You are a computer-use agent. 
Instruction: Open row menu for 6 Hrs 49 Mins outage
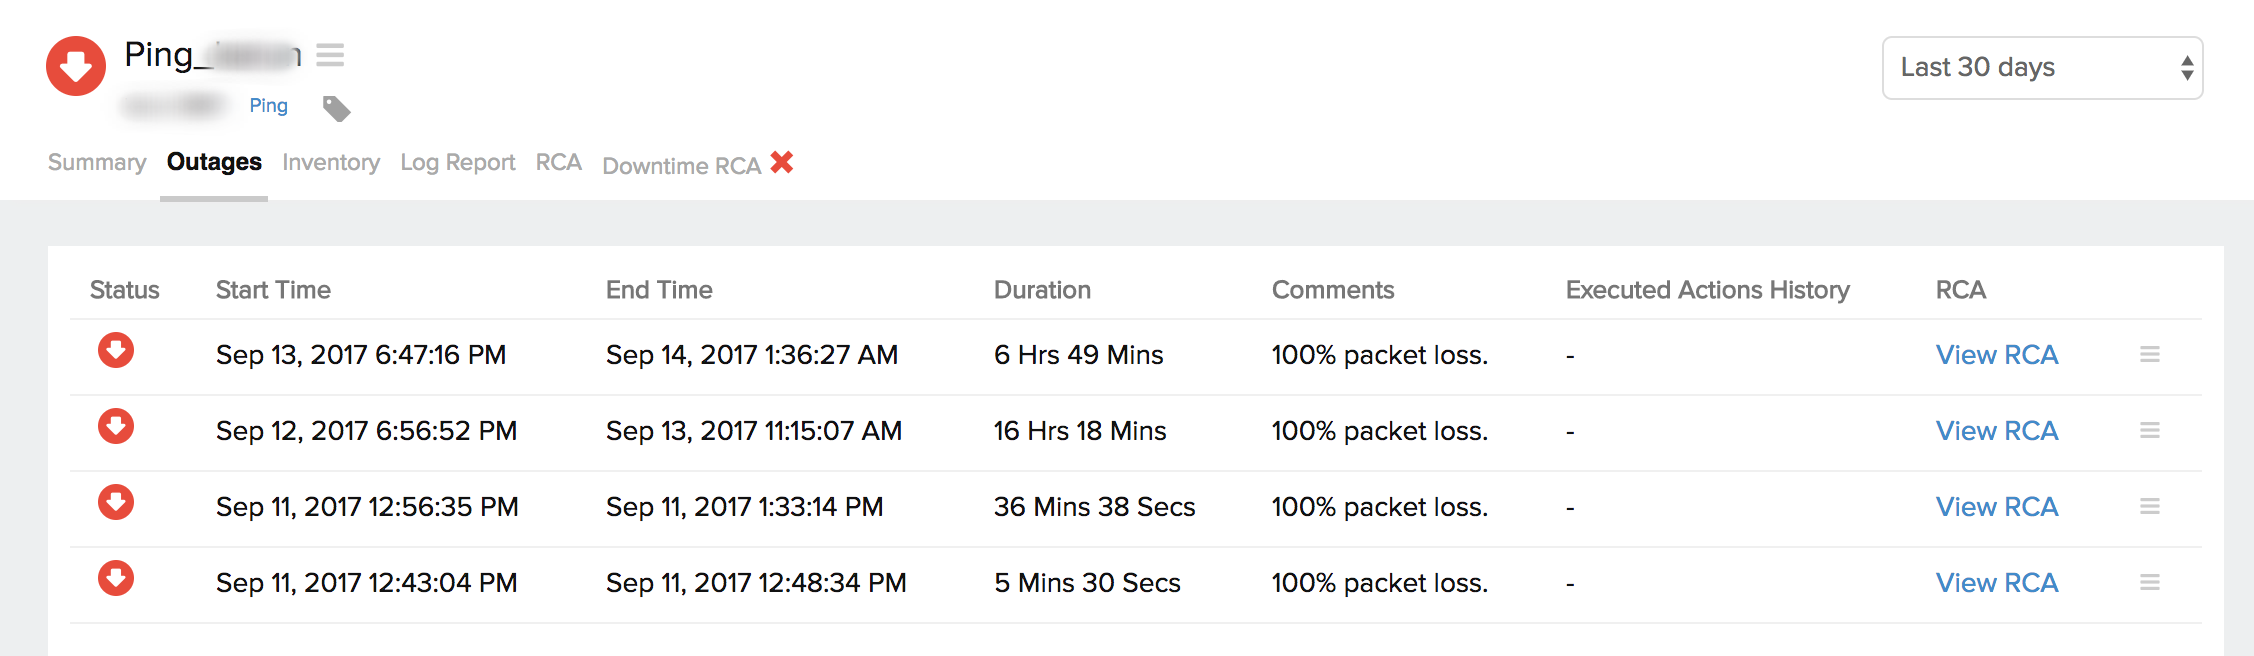tap(2149, 355)
